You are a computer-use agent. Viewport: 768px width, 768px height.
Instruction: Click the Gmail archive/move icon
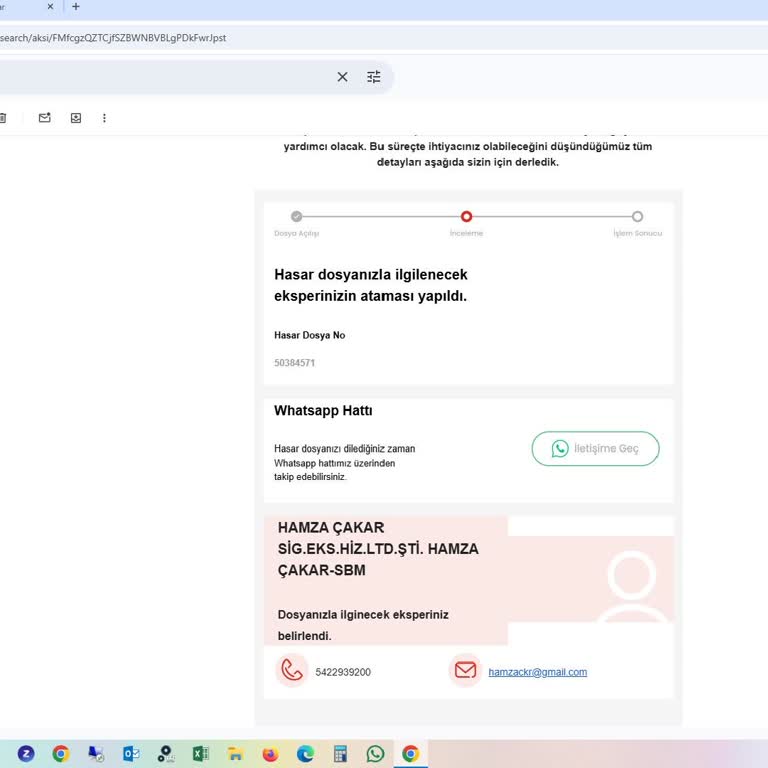(x=76, y=118)
